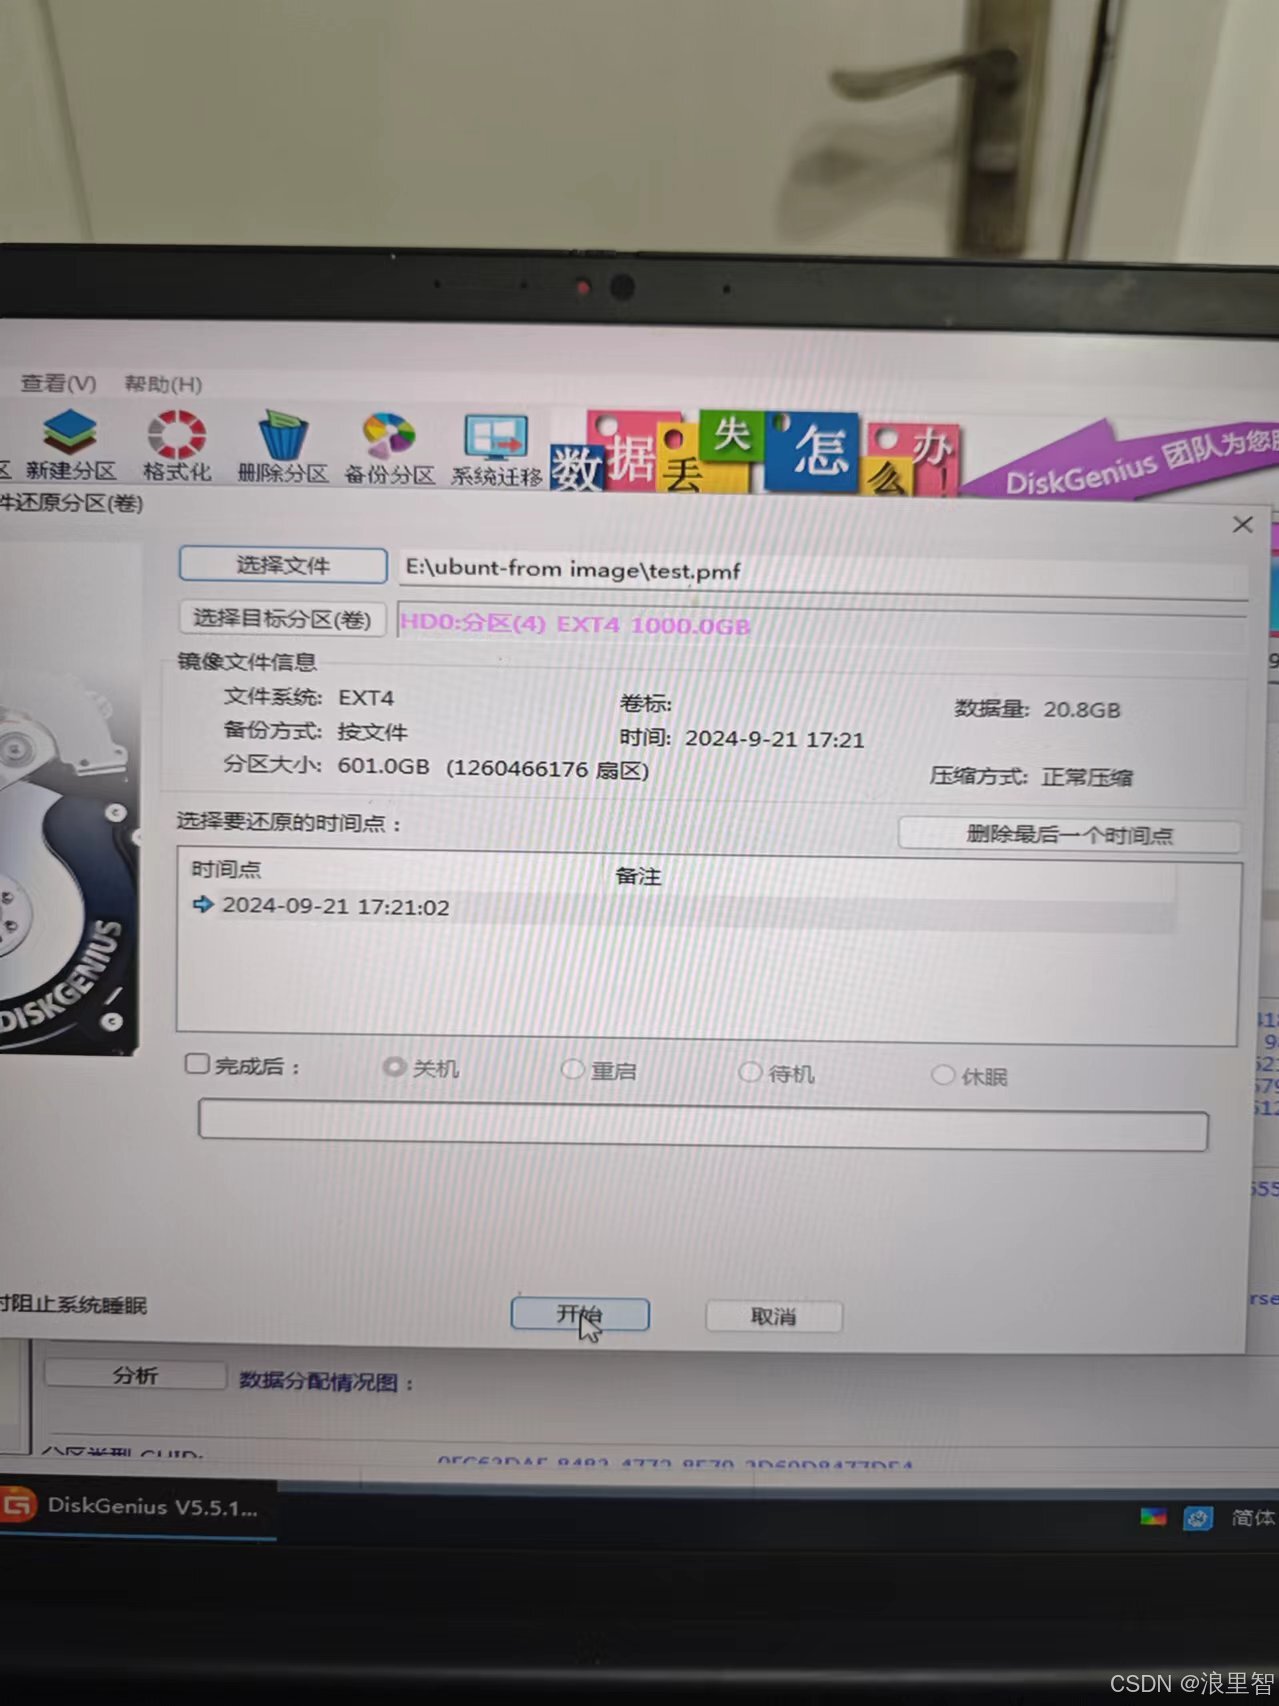The image size is (1279, 1706).
Task: Close the restore partition dialog
Action: pyautogui.click(x=1243, y=525)
